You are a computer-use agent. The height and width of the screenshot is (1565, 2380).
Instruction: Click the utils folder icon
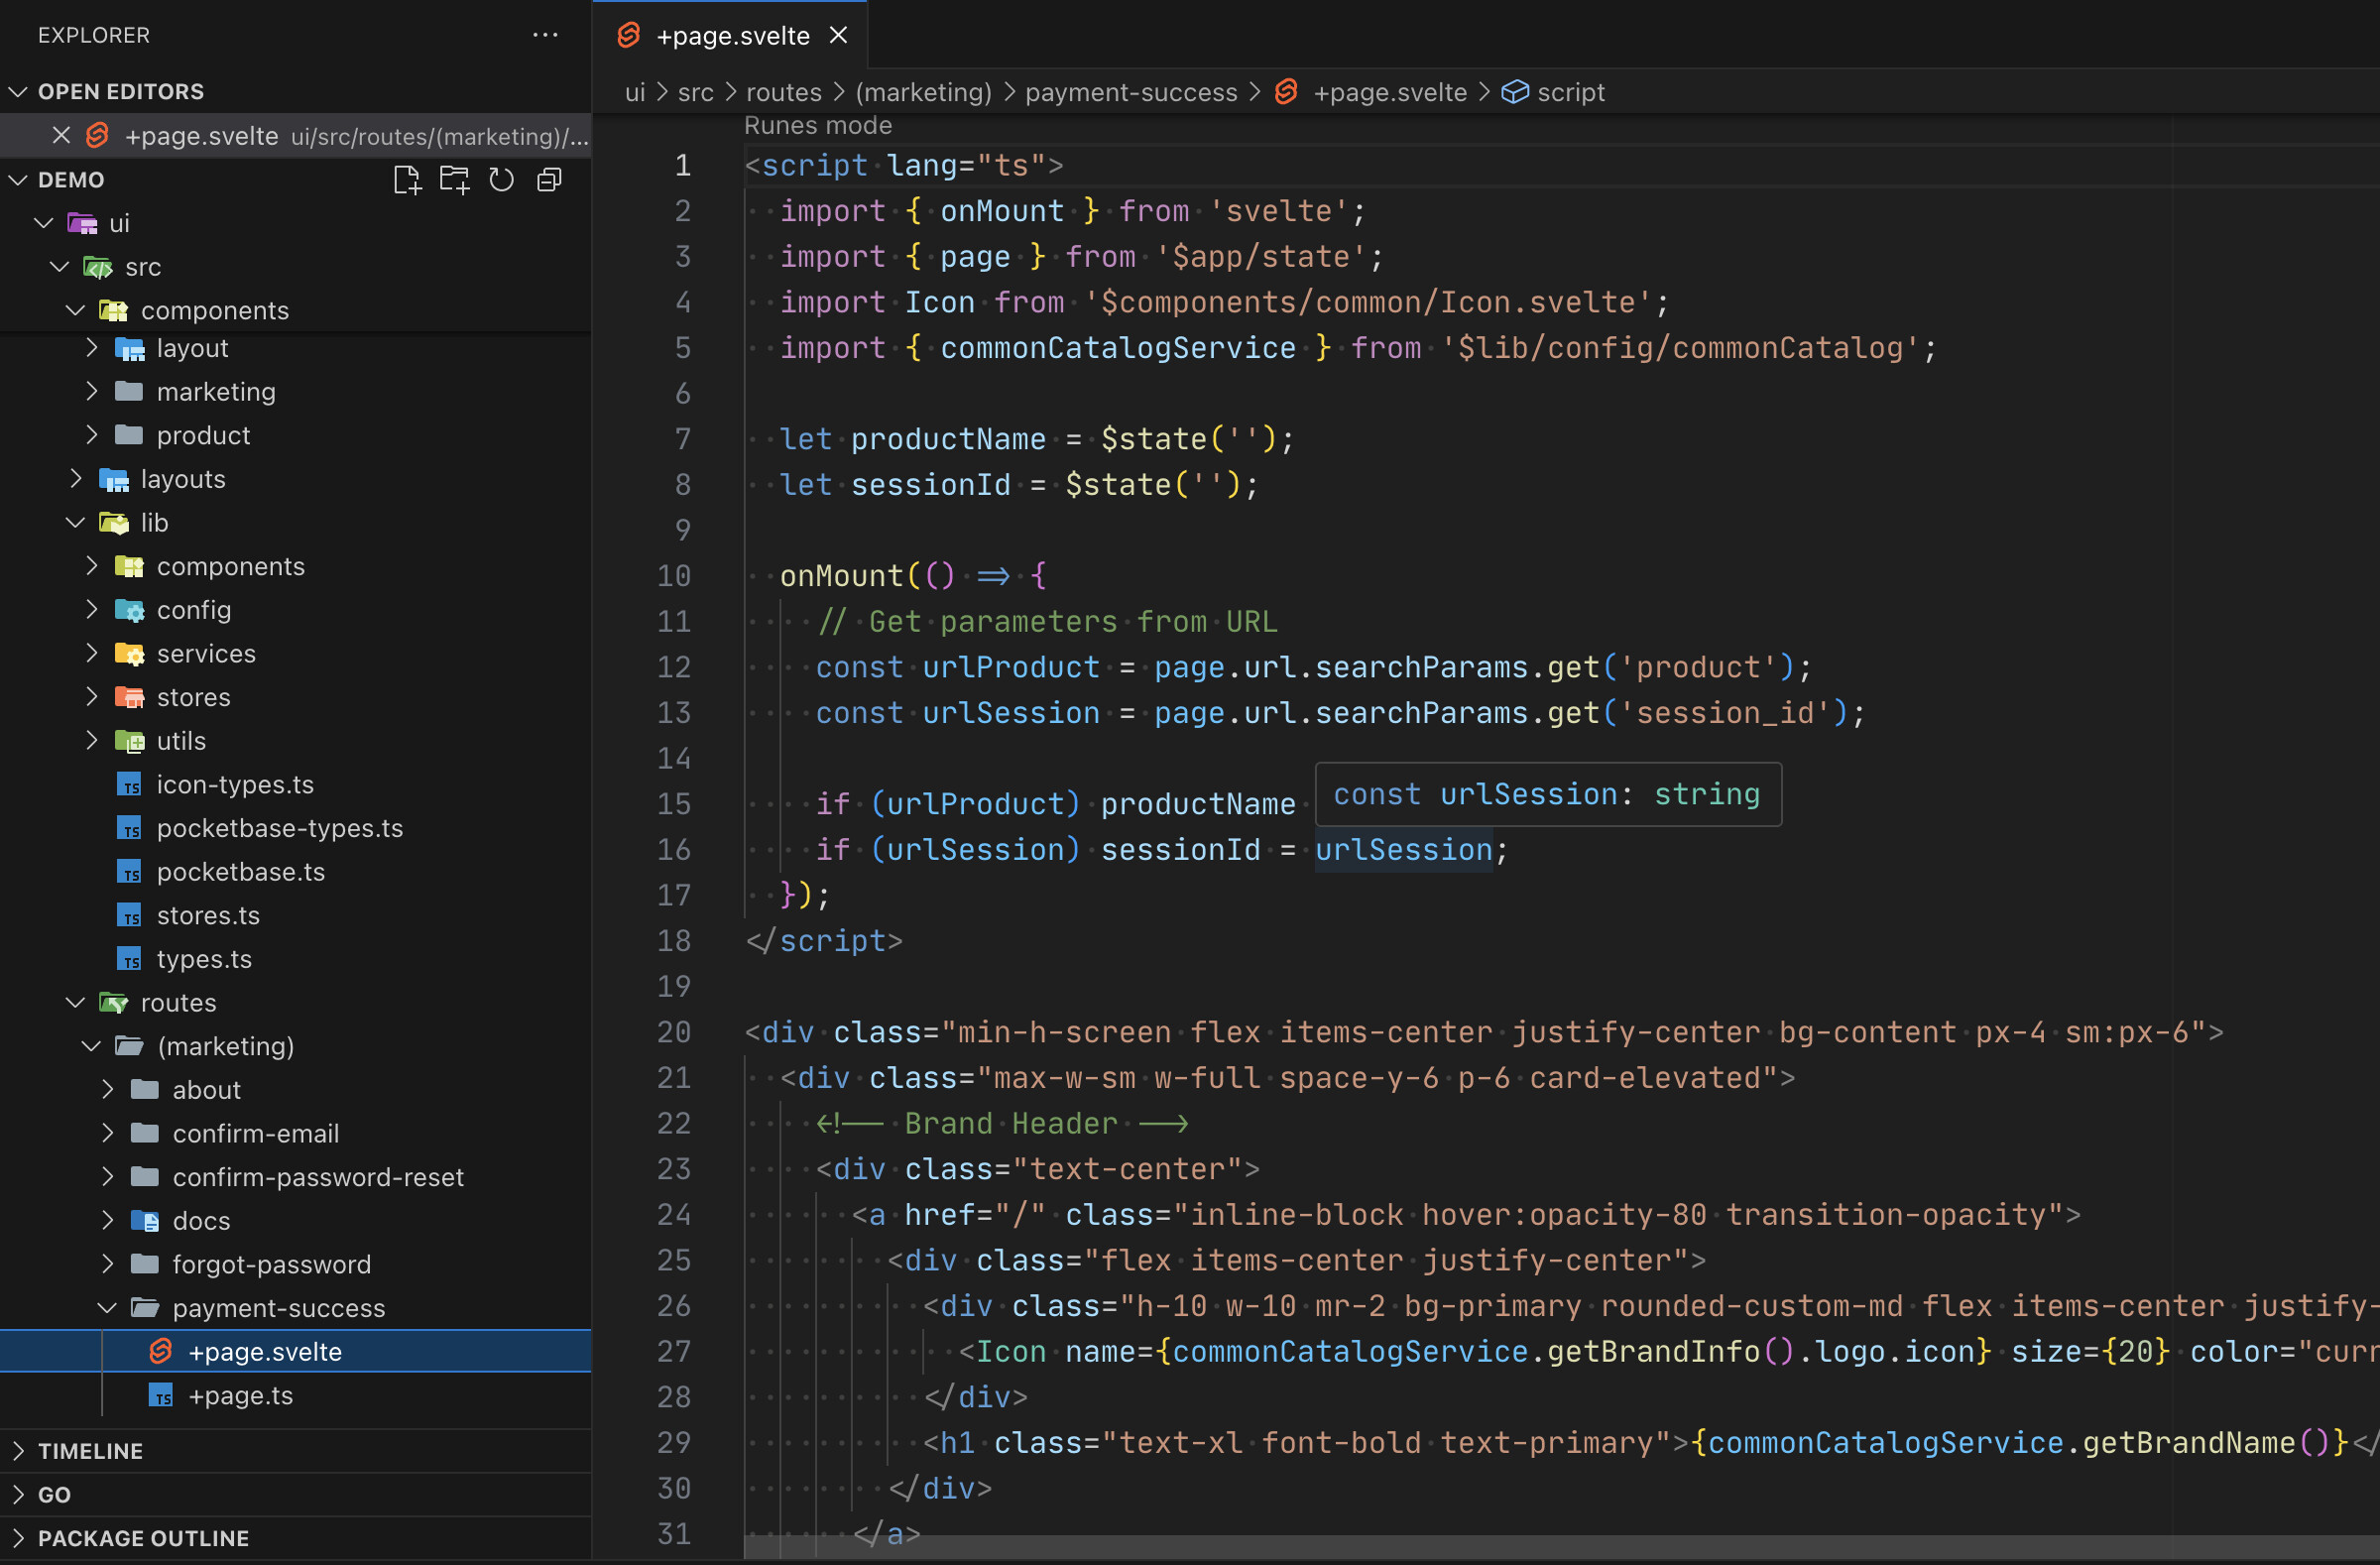pyautogui.click(x=130, y=741)
